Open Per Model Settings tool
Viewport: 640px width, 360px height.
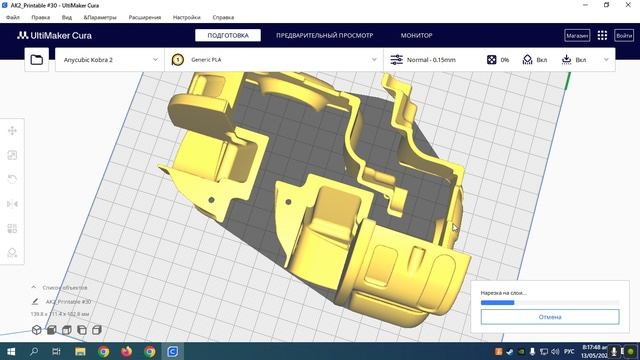pyautogui.click(x=12, y=228)
